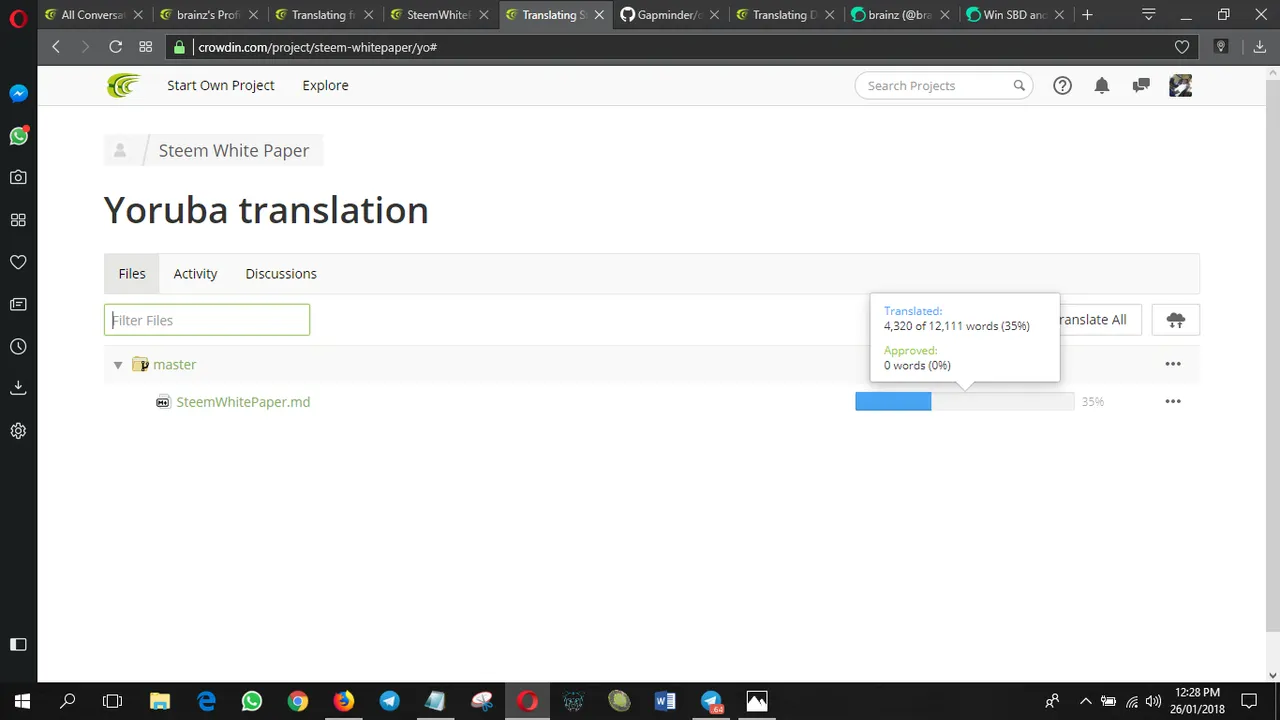This screenshot has height=720, width=1280.
Task: Switch to the SteemWhitePaper tab
Action: (441, 15)
